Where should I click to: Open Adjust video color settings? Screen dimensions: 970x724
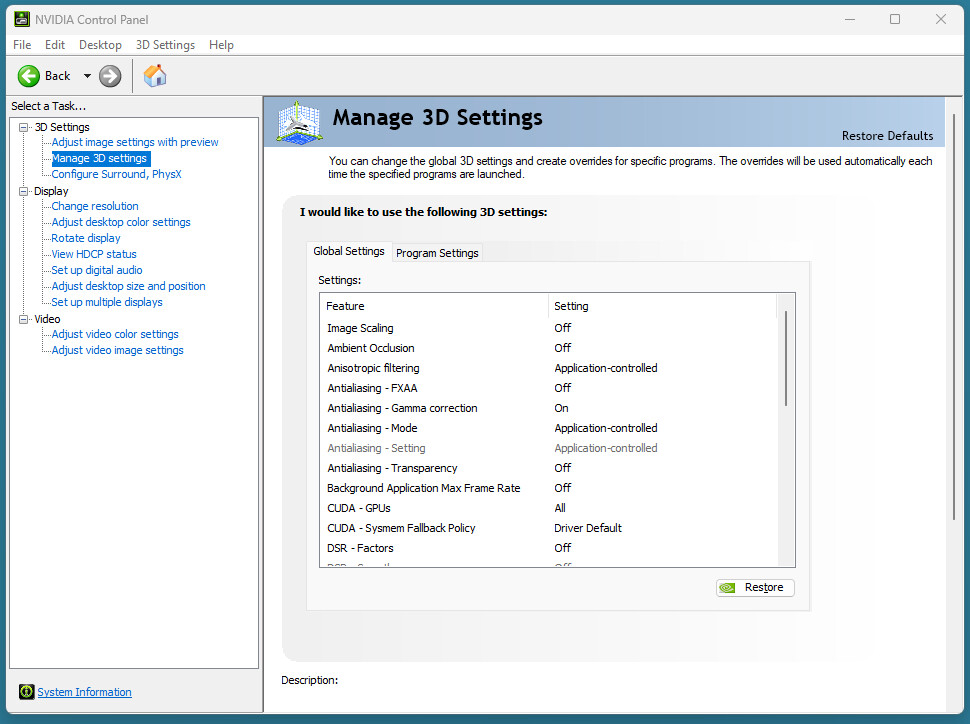click(115, 334)
